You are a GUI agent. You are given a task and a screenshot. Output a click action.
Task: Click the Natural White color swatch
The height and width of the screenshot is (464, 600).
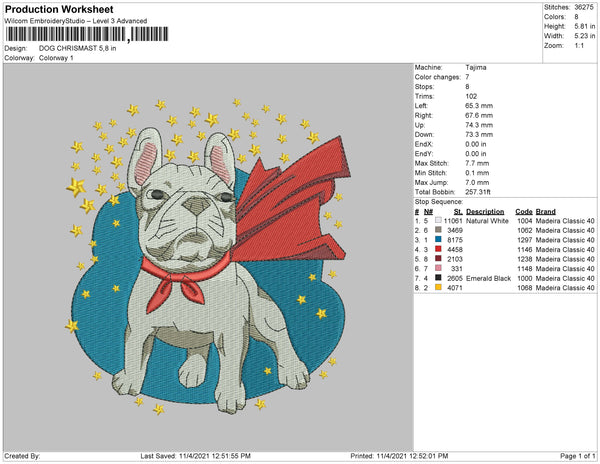coord(438,220)
